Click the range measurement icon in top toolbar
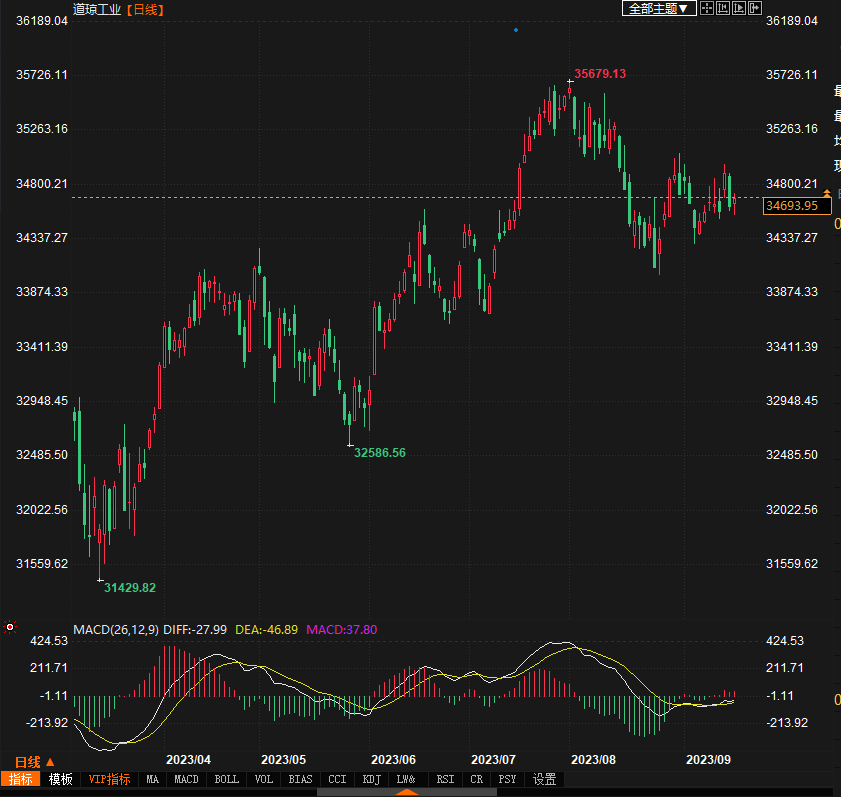Image resolution: width=841 pixels, height=797 pixels. click(723, 8)
